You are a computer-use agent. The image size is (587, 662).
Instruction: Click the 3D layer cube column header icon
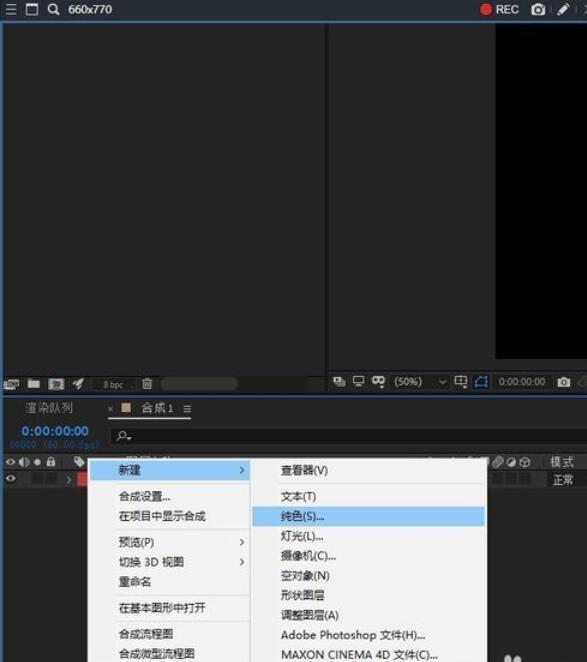pos(524,462)
